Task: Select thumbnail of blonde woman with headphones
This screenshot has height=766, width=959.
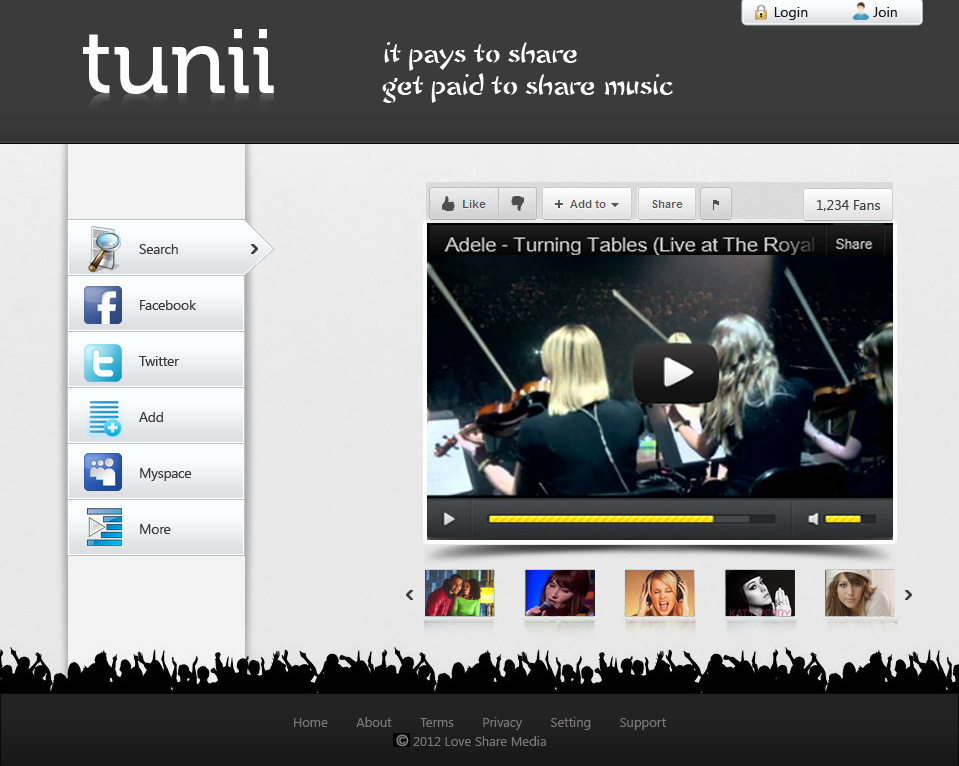Action: pos(659,593)
